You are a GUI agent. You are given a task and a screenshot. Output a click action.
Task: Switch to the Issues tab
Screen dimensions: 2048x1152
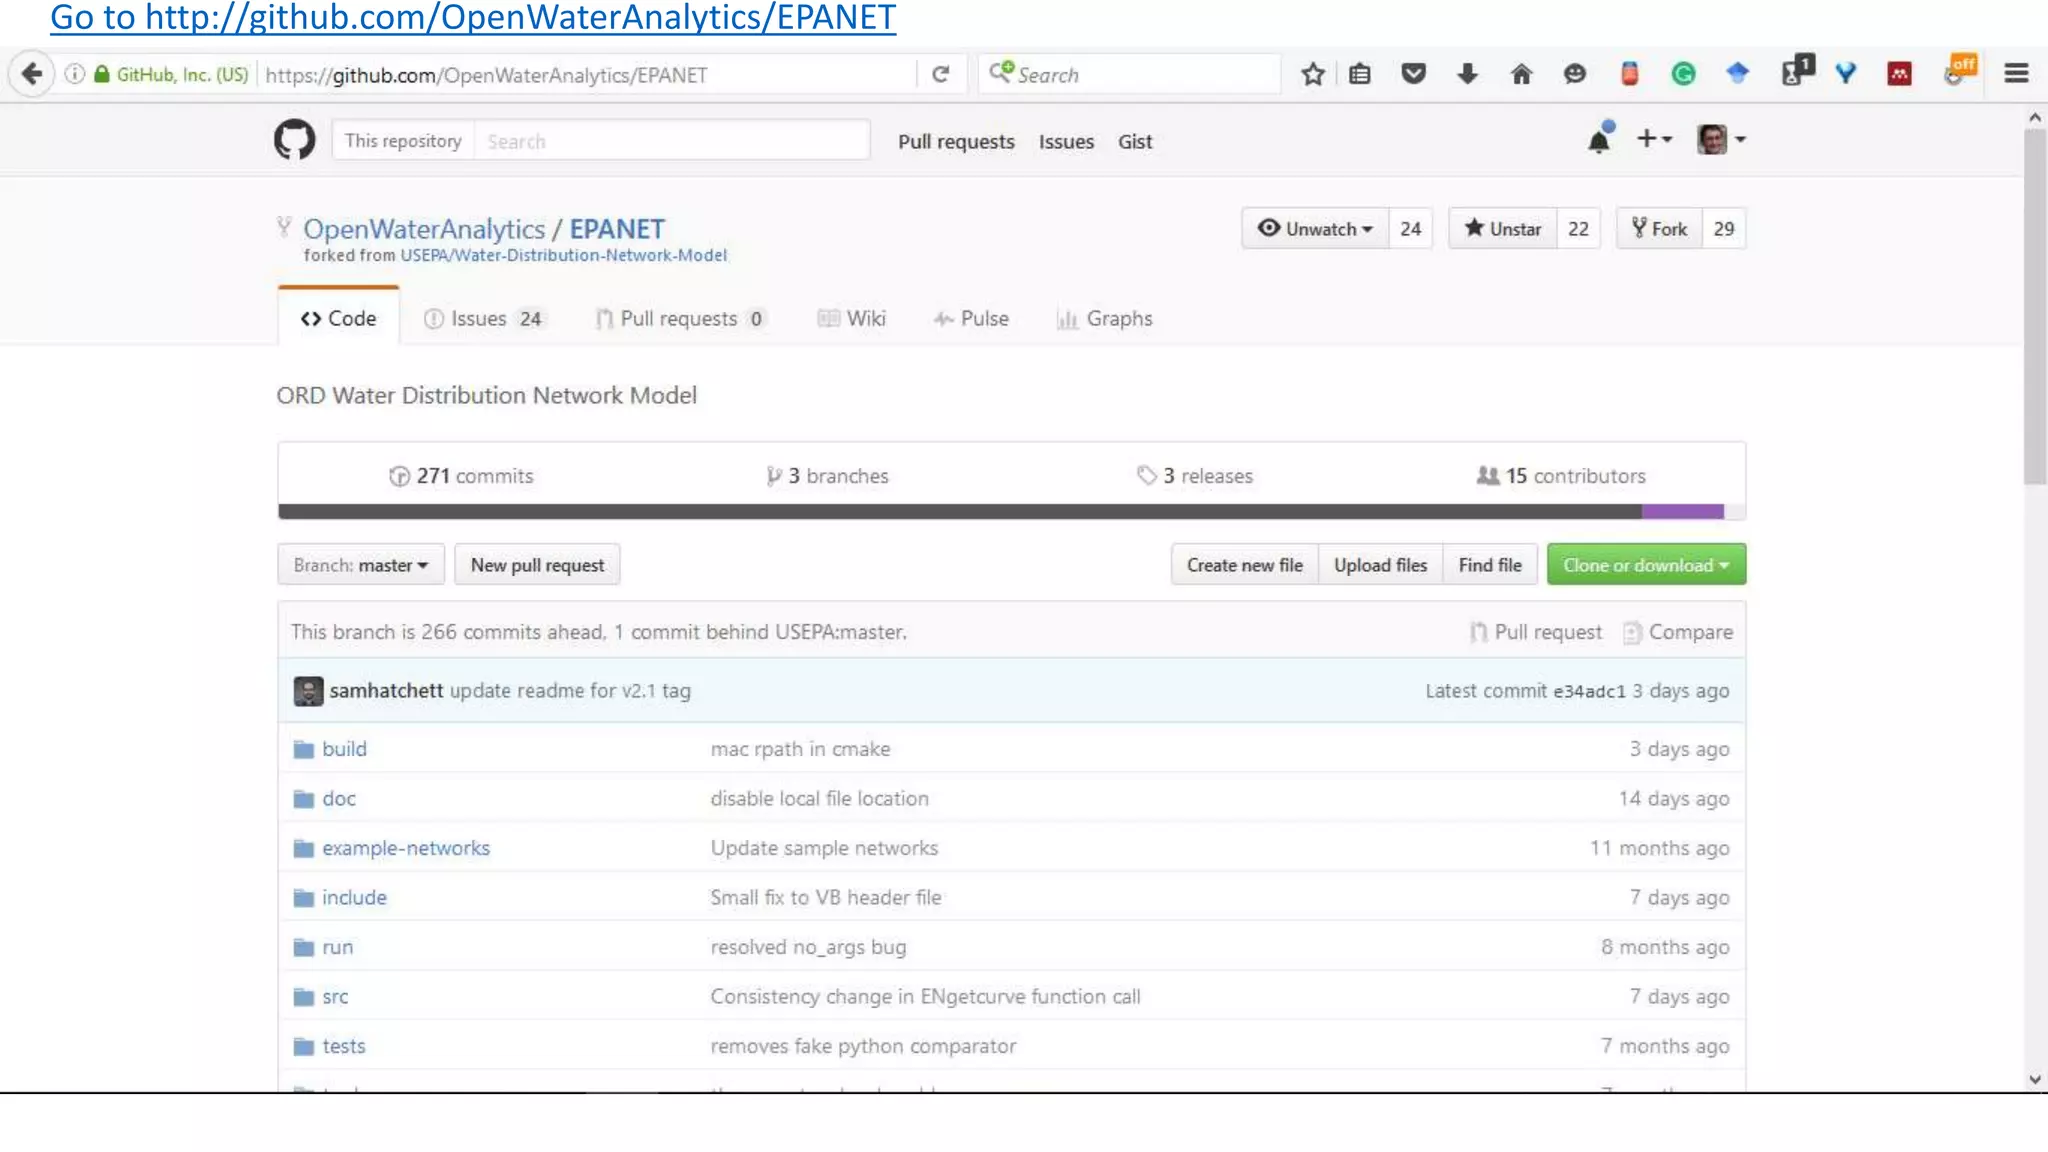click(x=483, y=319)
